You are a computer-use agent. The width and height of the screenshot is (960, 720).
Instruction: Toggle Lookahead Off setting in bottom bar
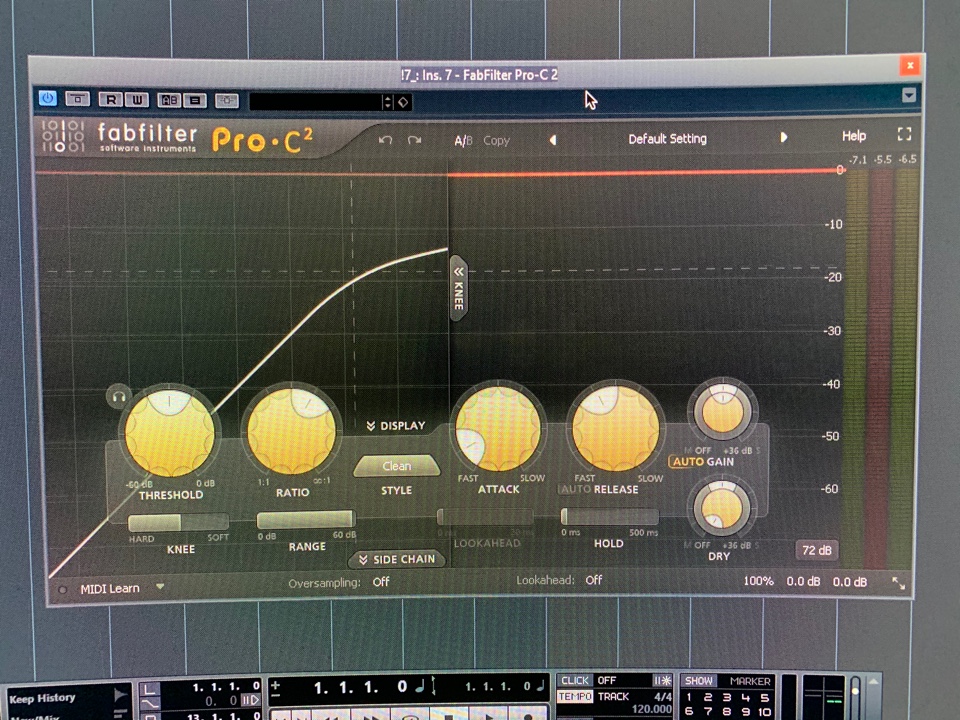(x=593, y=580)
